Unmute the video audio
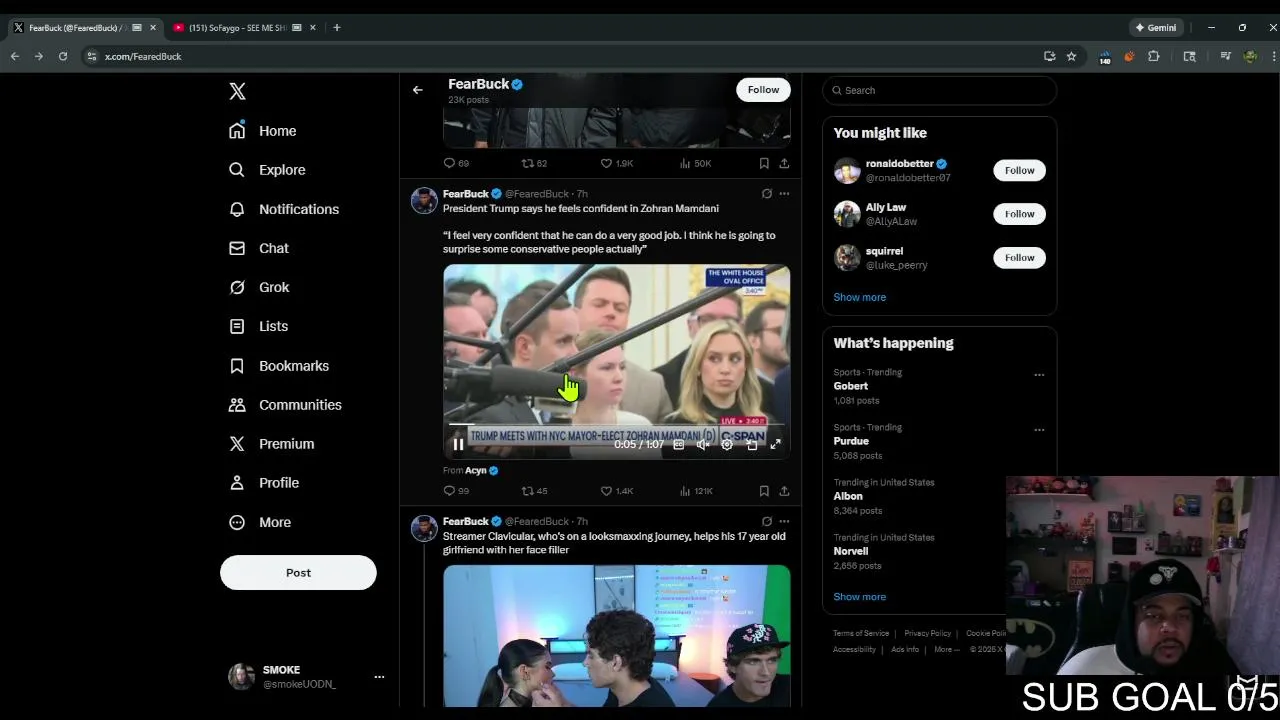Viewport: 1280px width, 720px height. coord(703,445)
